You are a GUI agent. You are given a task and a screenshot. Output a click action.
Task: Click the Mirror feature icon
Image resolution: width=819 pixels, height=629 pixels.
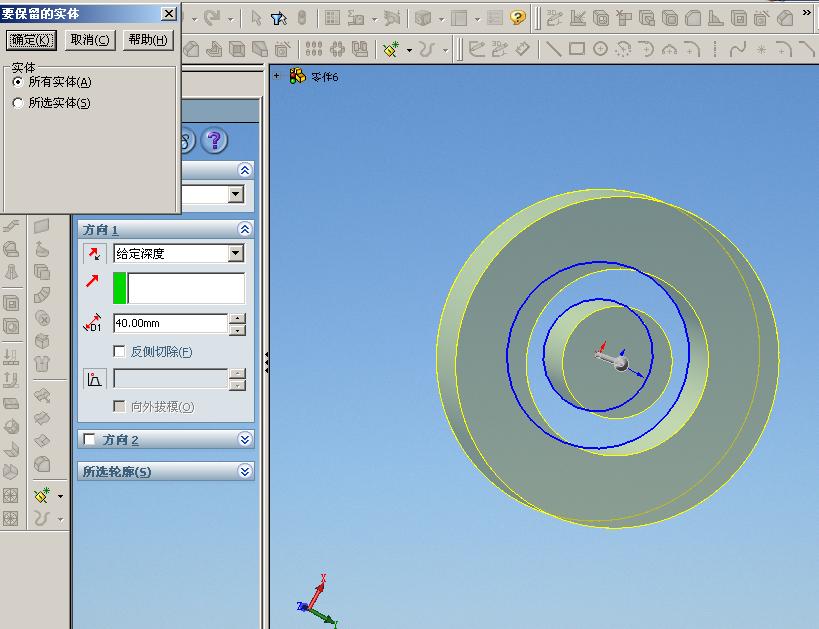click(x=360, y=49)
